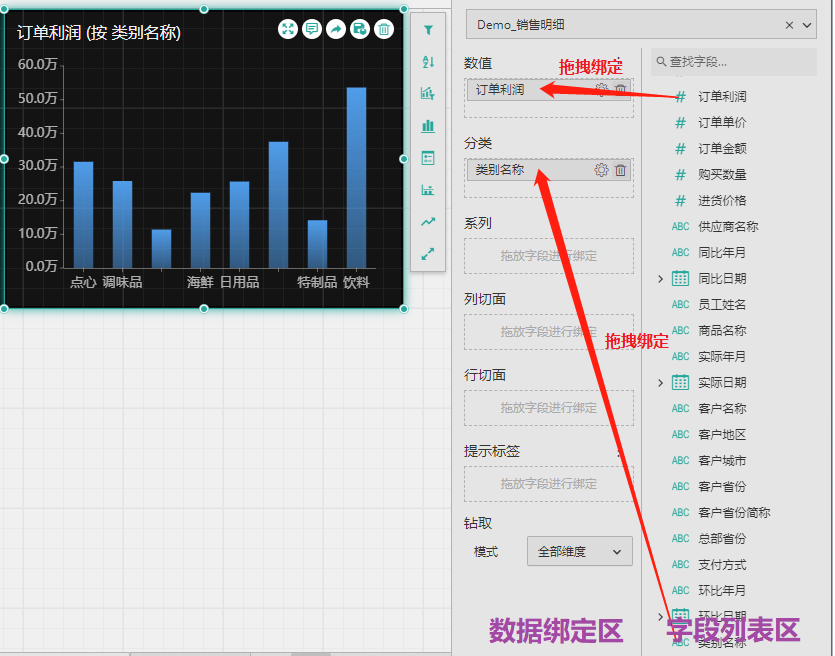Select the 实际年月 field
835x656 pixels.
[x=722, y=356]
